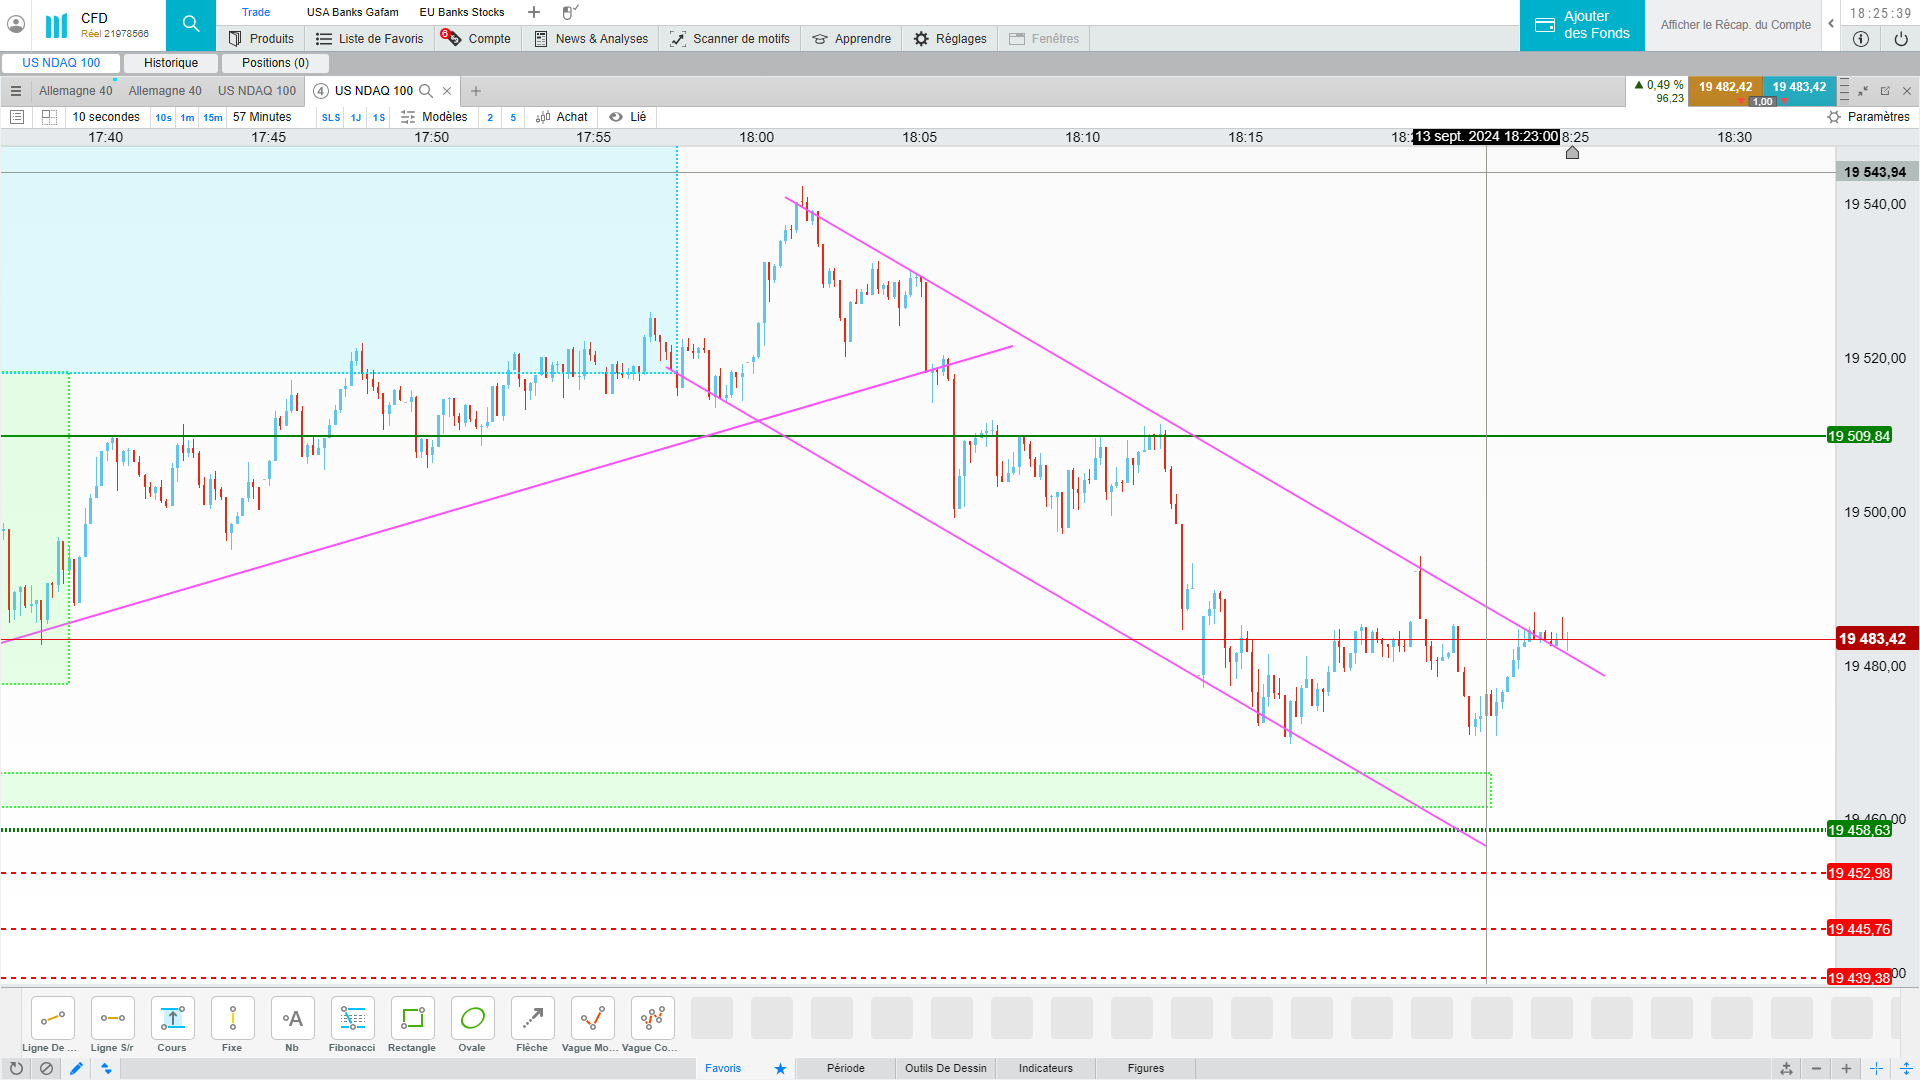
Task: Click the green 19 509,84 price level label
Action: [x=1858, y=436]
